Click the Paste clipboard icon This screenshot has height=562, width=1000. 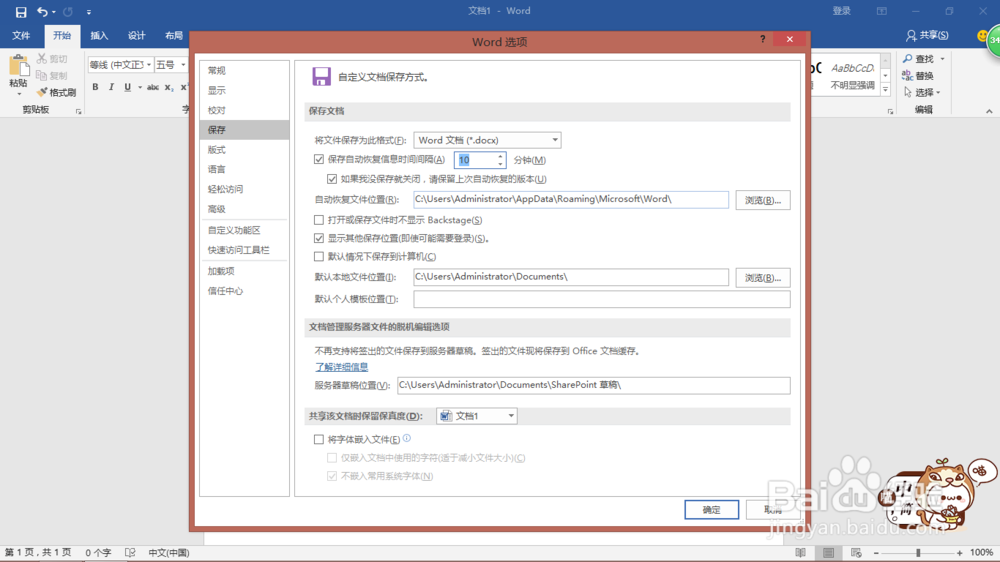[18, 66]
